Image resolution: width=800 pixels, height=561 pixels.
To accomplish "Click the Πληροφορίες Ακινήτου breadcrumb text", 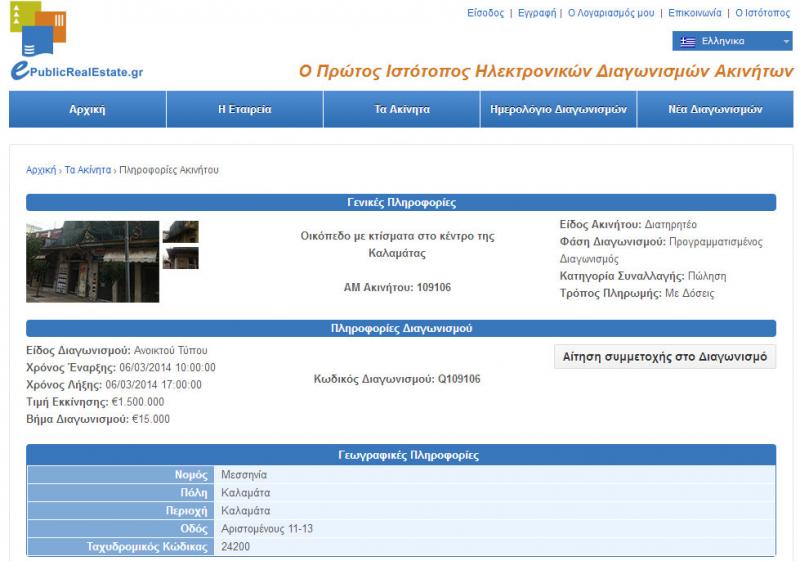I will point(169,170).
